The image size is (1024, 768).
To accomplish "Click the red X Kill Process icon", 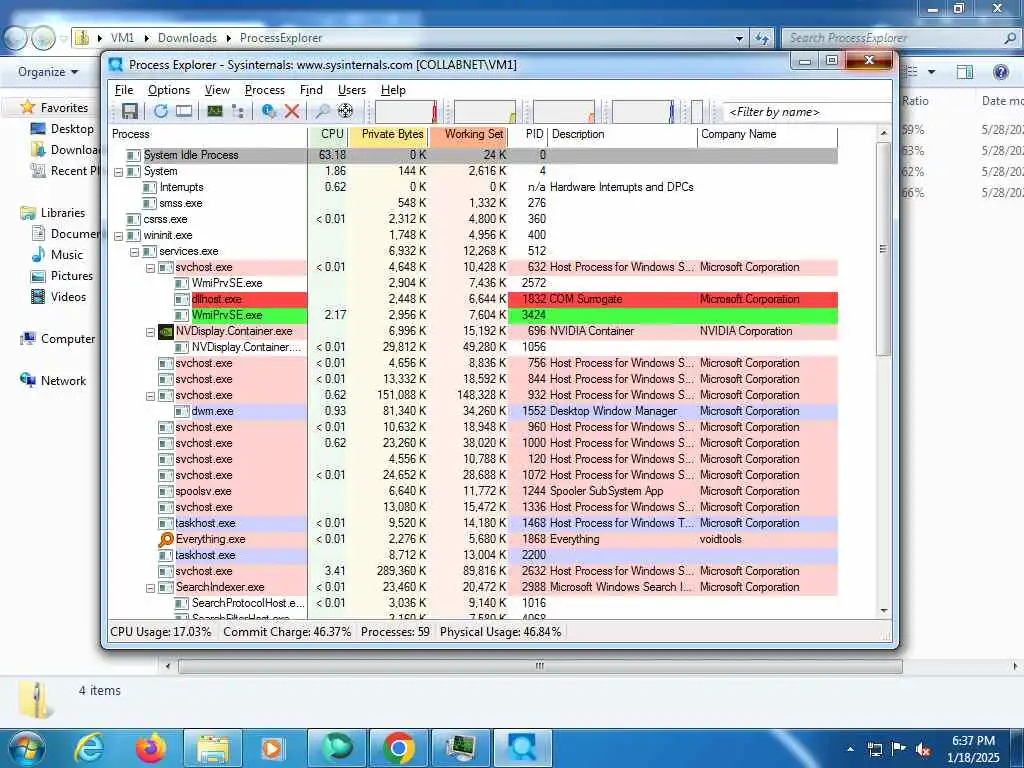I will tap(292, 111).
